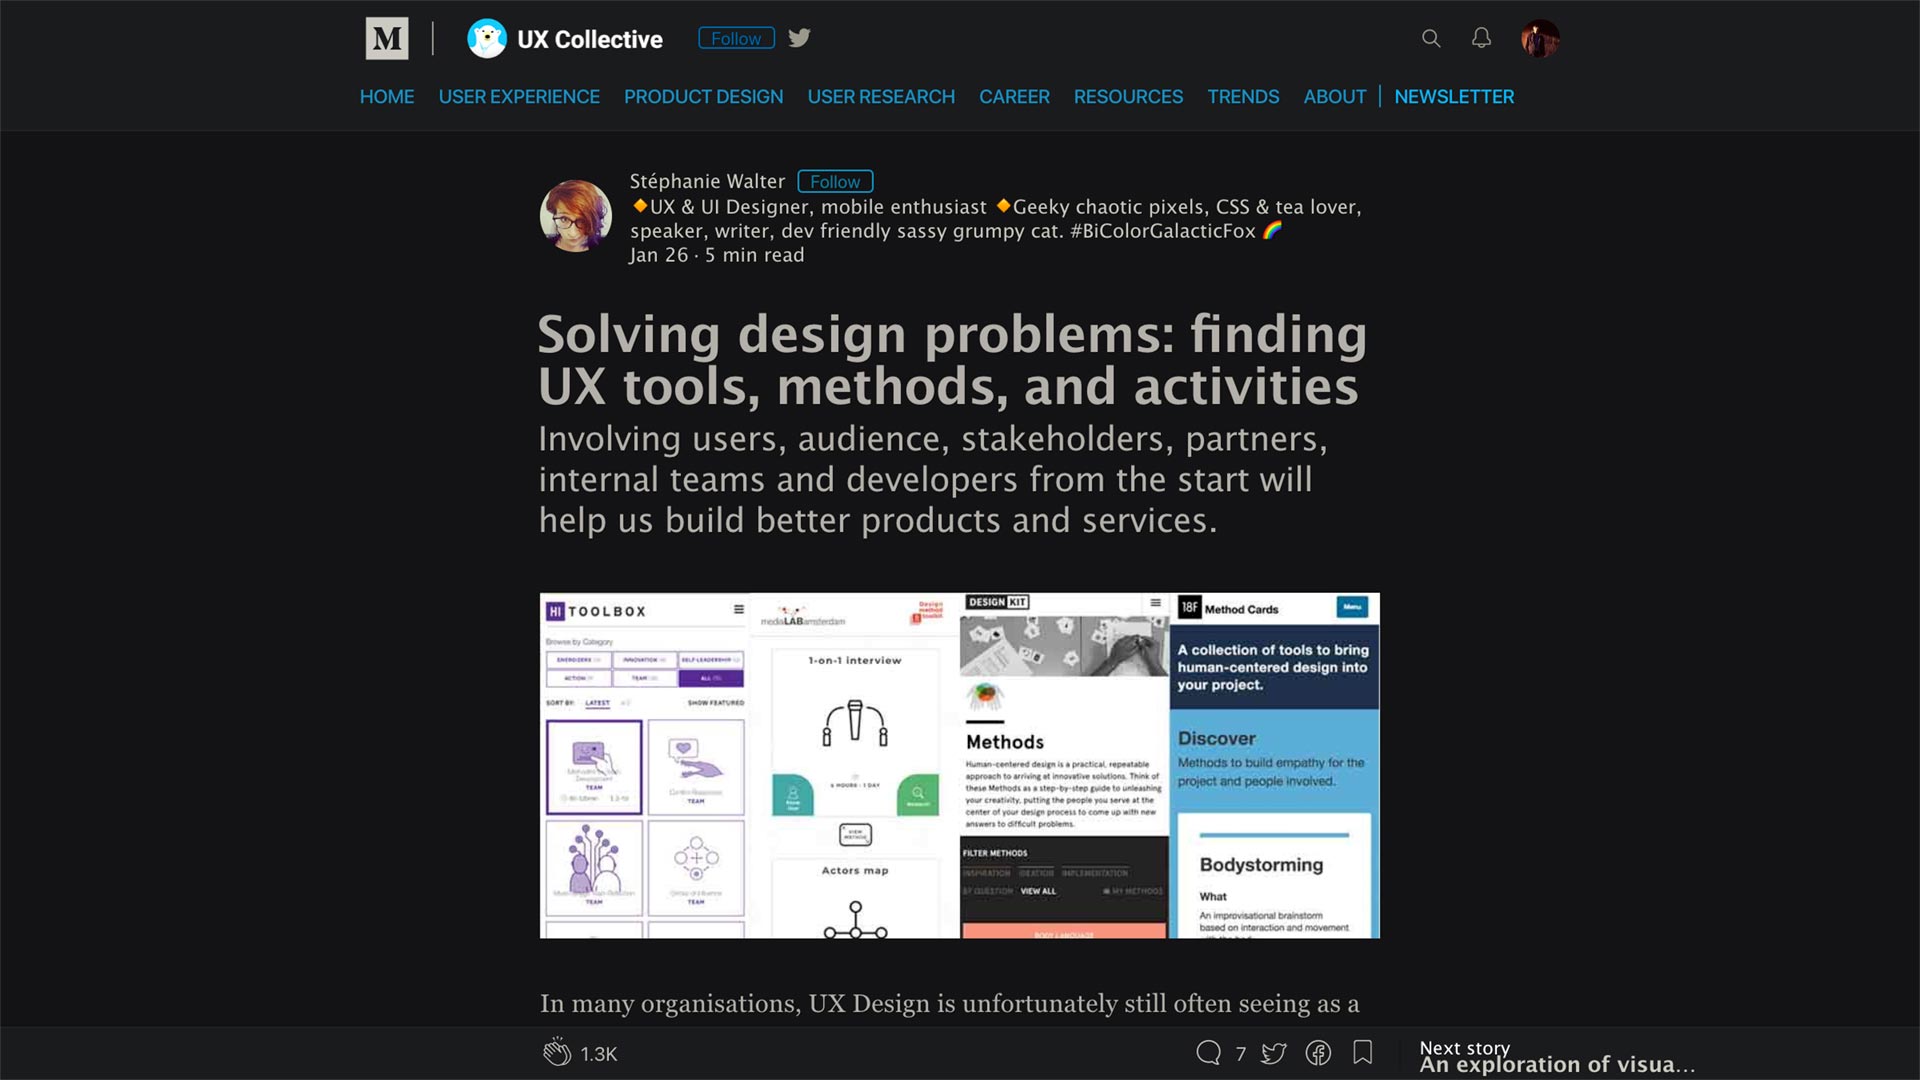The width and height of the screenshot is (1920, 1080).
Task: Click the Medium logo icon
Action: pyautogui.click(x=387, y=39)
